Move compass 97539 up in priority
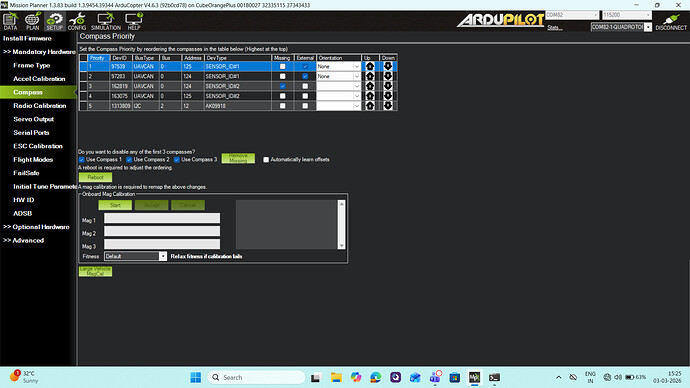Image resolution: width=690 pixels, height=388 pixels. tap(370, 66)
